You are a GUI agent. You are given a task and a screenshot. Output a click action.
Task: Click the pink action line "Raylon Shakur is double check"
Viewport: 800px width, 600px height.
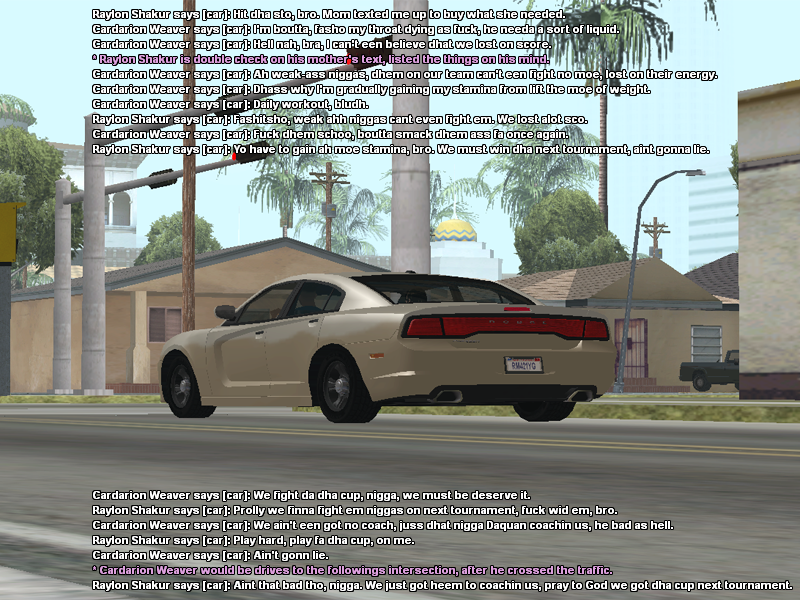tap(321, 59)
